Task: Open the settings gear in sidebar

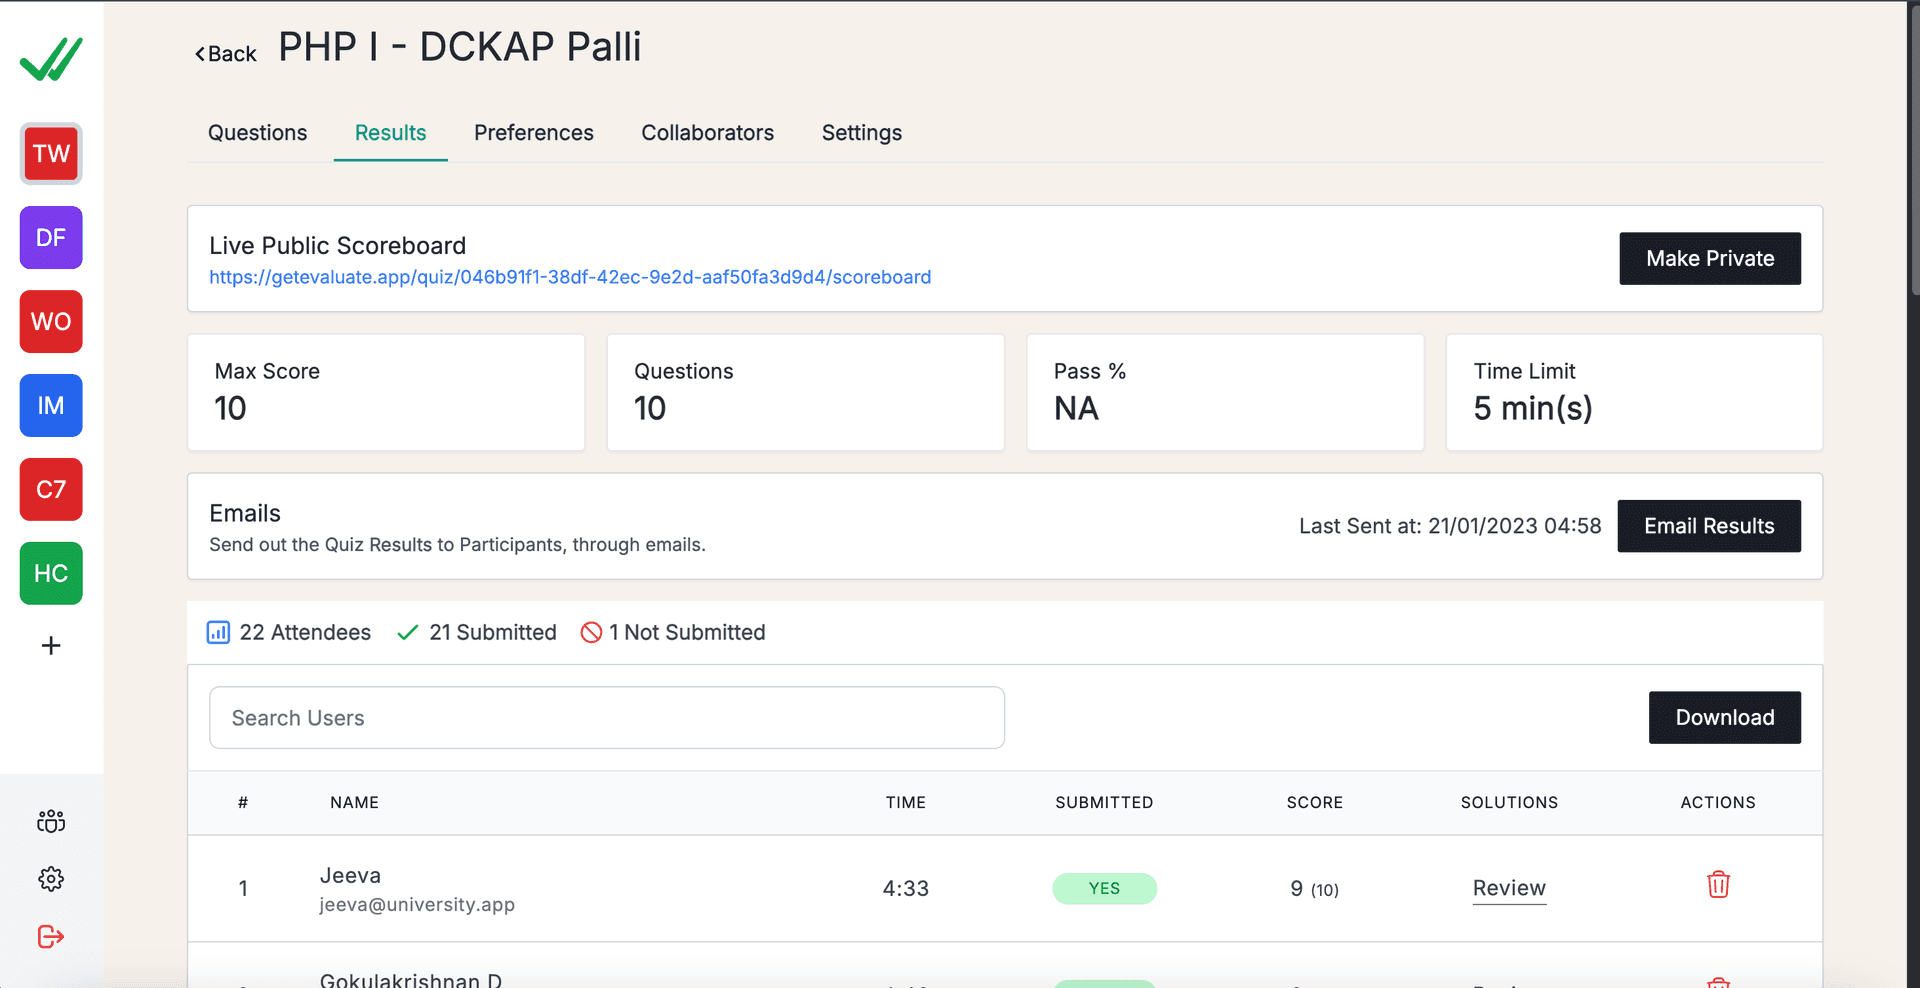Action: (51, 879)
